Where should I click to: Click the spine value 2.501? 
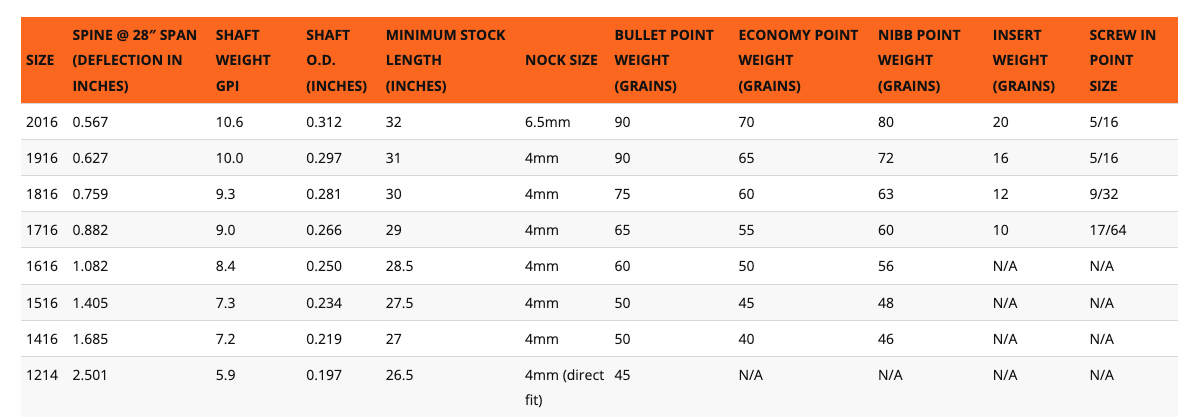(91, 375)
